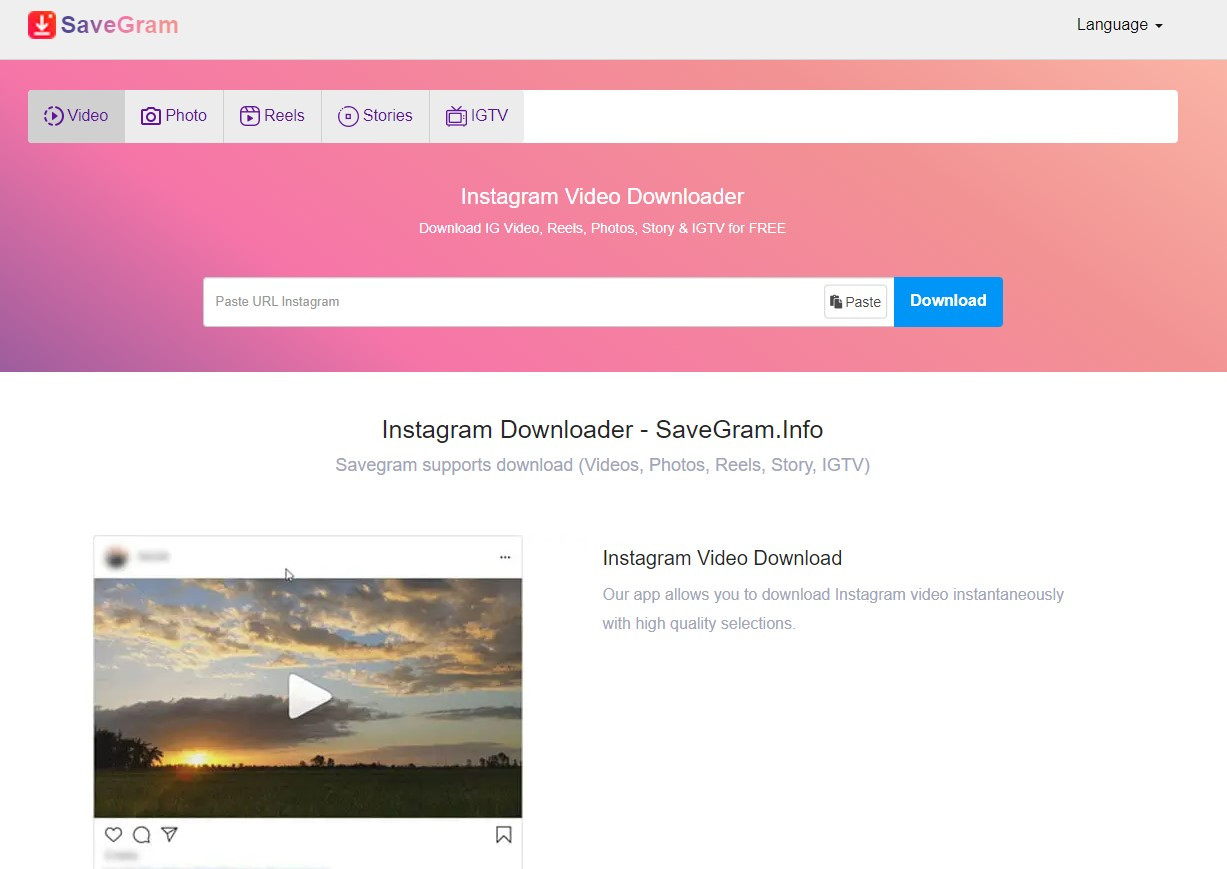Choose the IGTV tab
The height and width of the screenshot is (869, 1227).
coord(477,116)
